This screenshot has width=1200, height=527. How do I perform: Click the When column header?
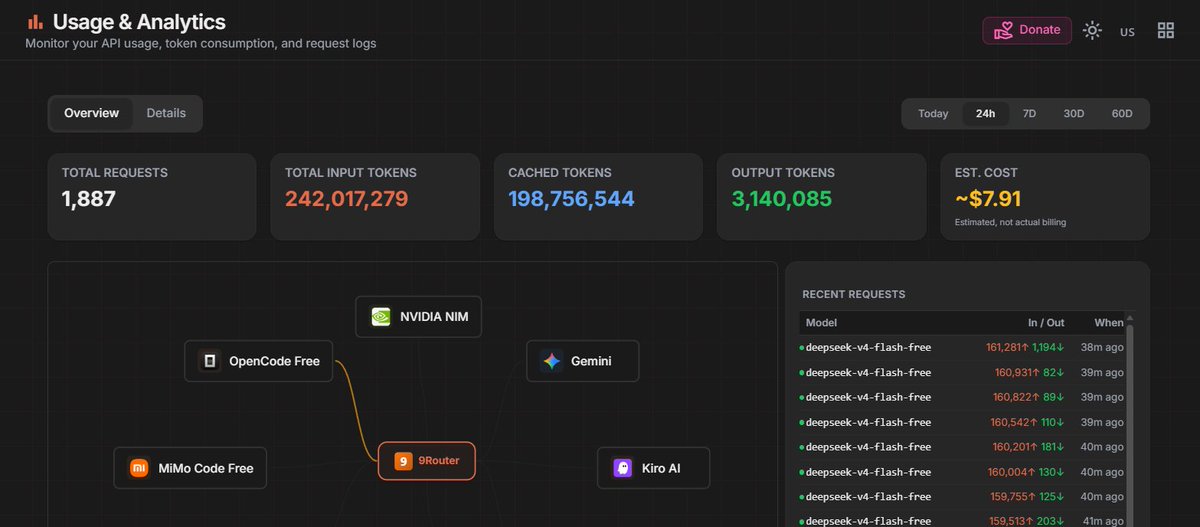[x=1109, y=323]
